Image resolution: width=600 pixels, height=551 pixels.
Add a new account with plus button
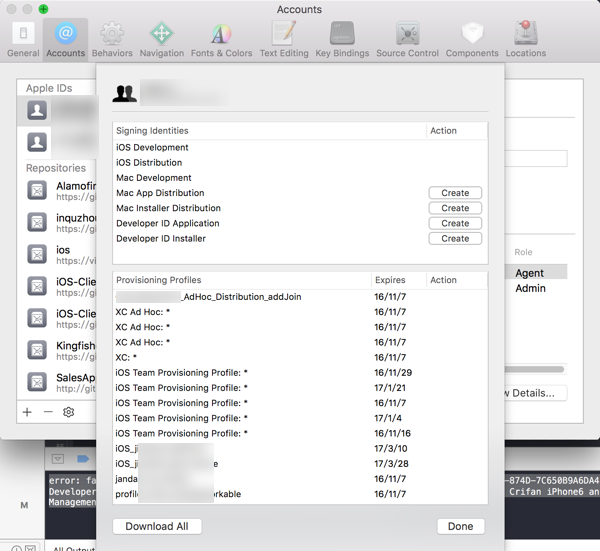27,412
